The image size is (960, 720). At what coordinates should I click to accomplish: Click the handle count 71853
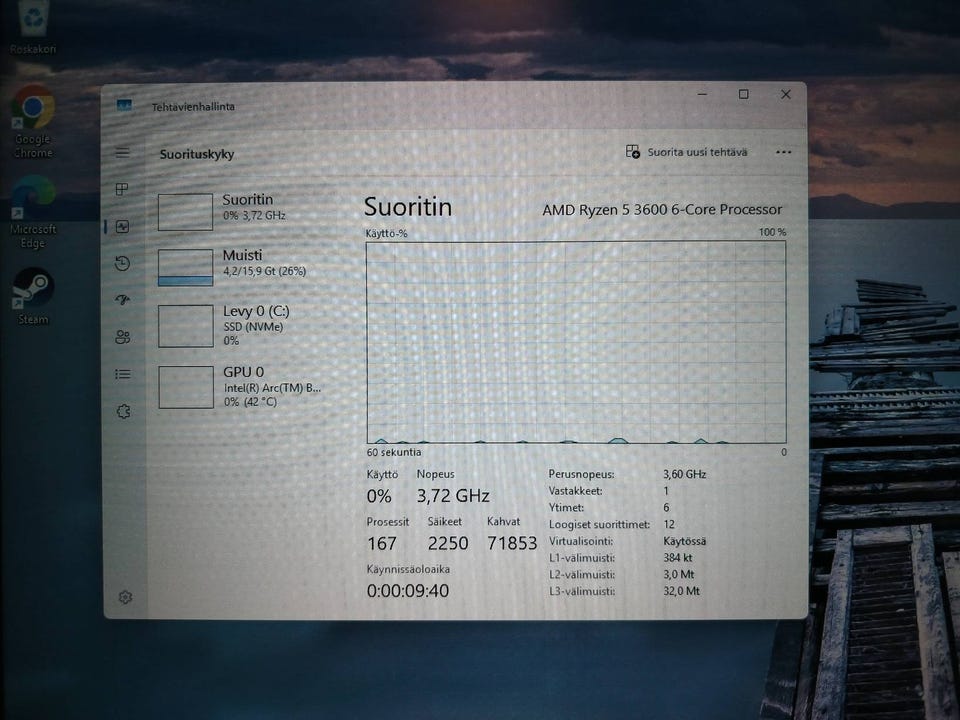tap(512, 543)
